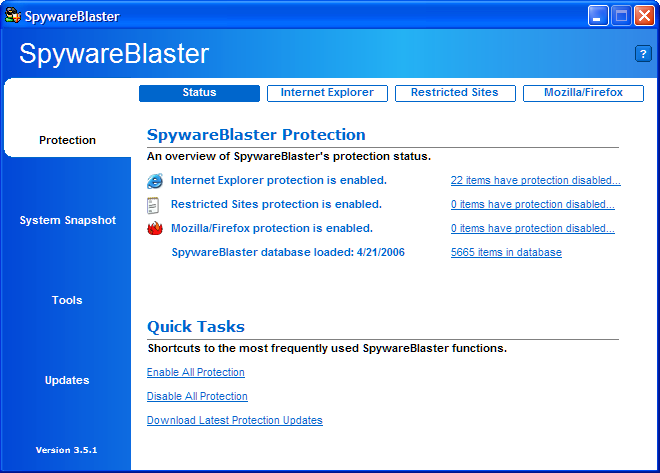Click 5665 items in database link
This screenshot has width=660, height=473.
[506, 252]
